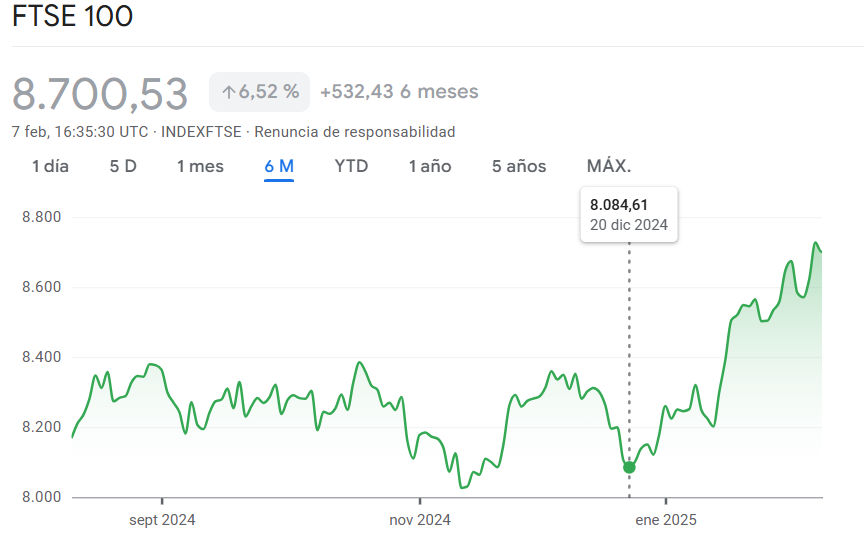Click the up arrow in percentage badge
The height and width of the screenshot is (538, 864).
click(229, 92)
